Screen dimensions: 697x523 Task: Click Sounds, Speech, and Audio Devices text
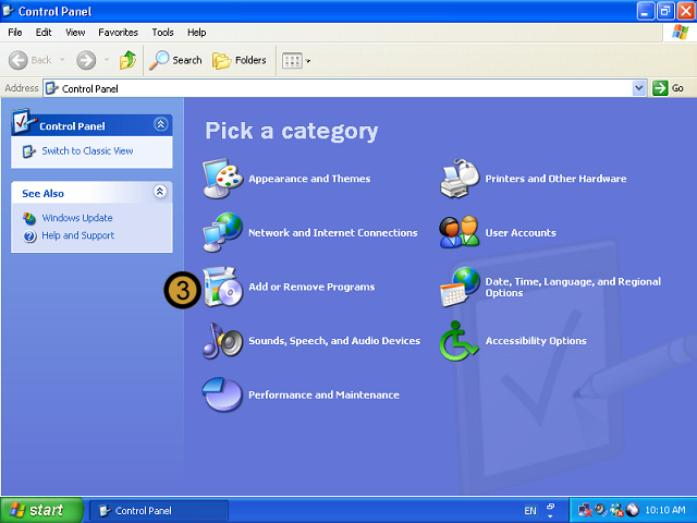[334, 341]
